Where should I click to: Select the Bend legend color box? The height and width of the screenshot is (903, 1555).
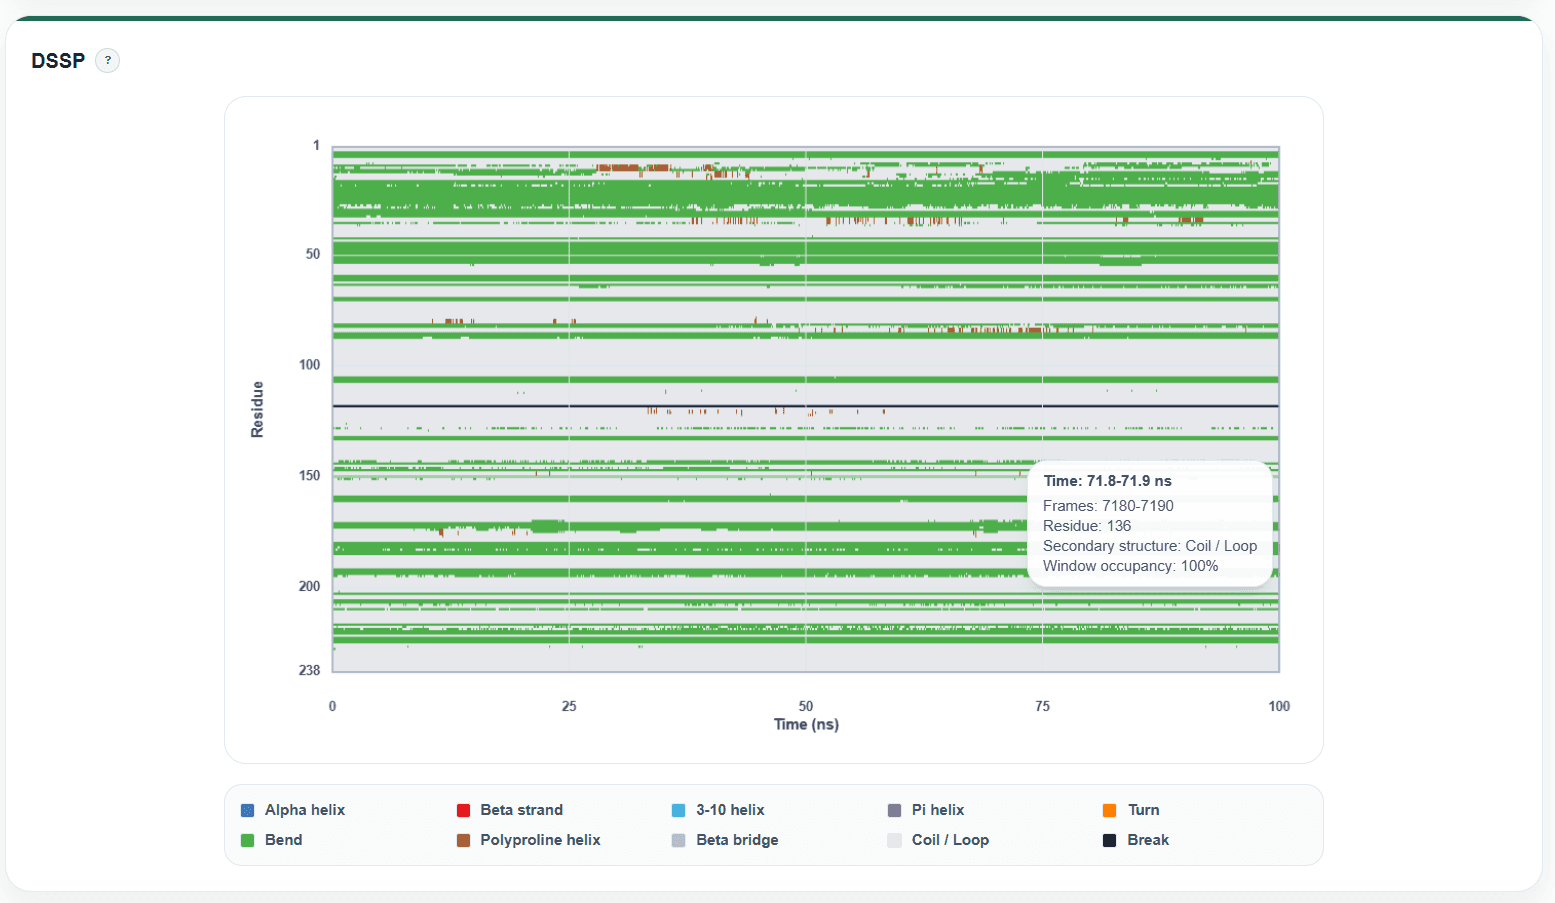click(x=247, y=840)
